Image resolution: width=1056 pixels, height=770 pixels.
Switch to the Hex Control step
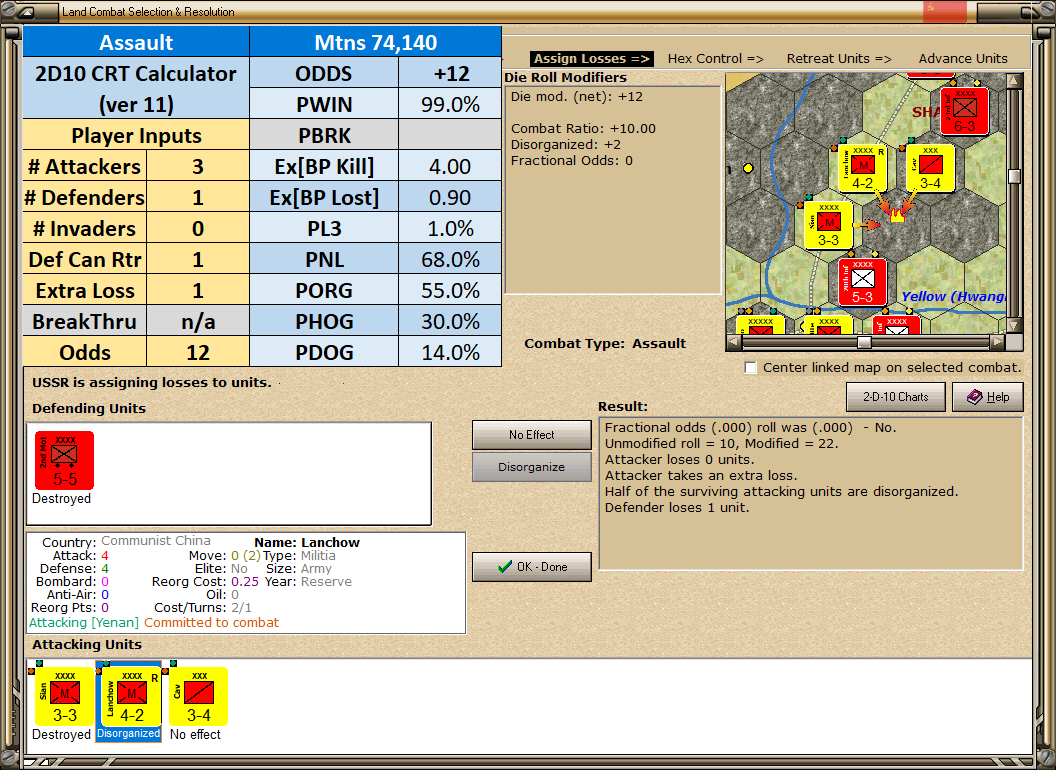point(715,58)
